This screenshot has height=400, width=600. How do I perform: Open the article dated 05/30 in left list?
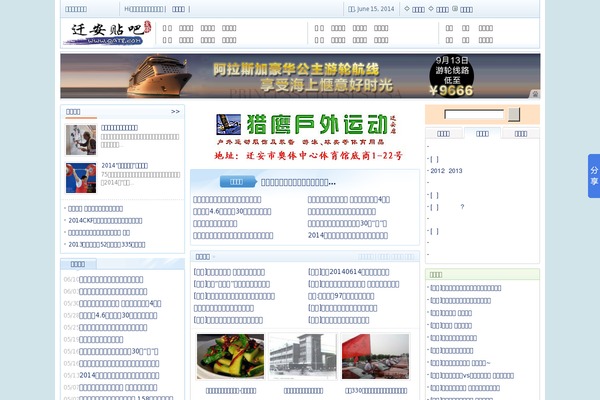120,303
